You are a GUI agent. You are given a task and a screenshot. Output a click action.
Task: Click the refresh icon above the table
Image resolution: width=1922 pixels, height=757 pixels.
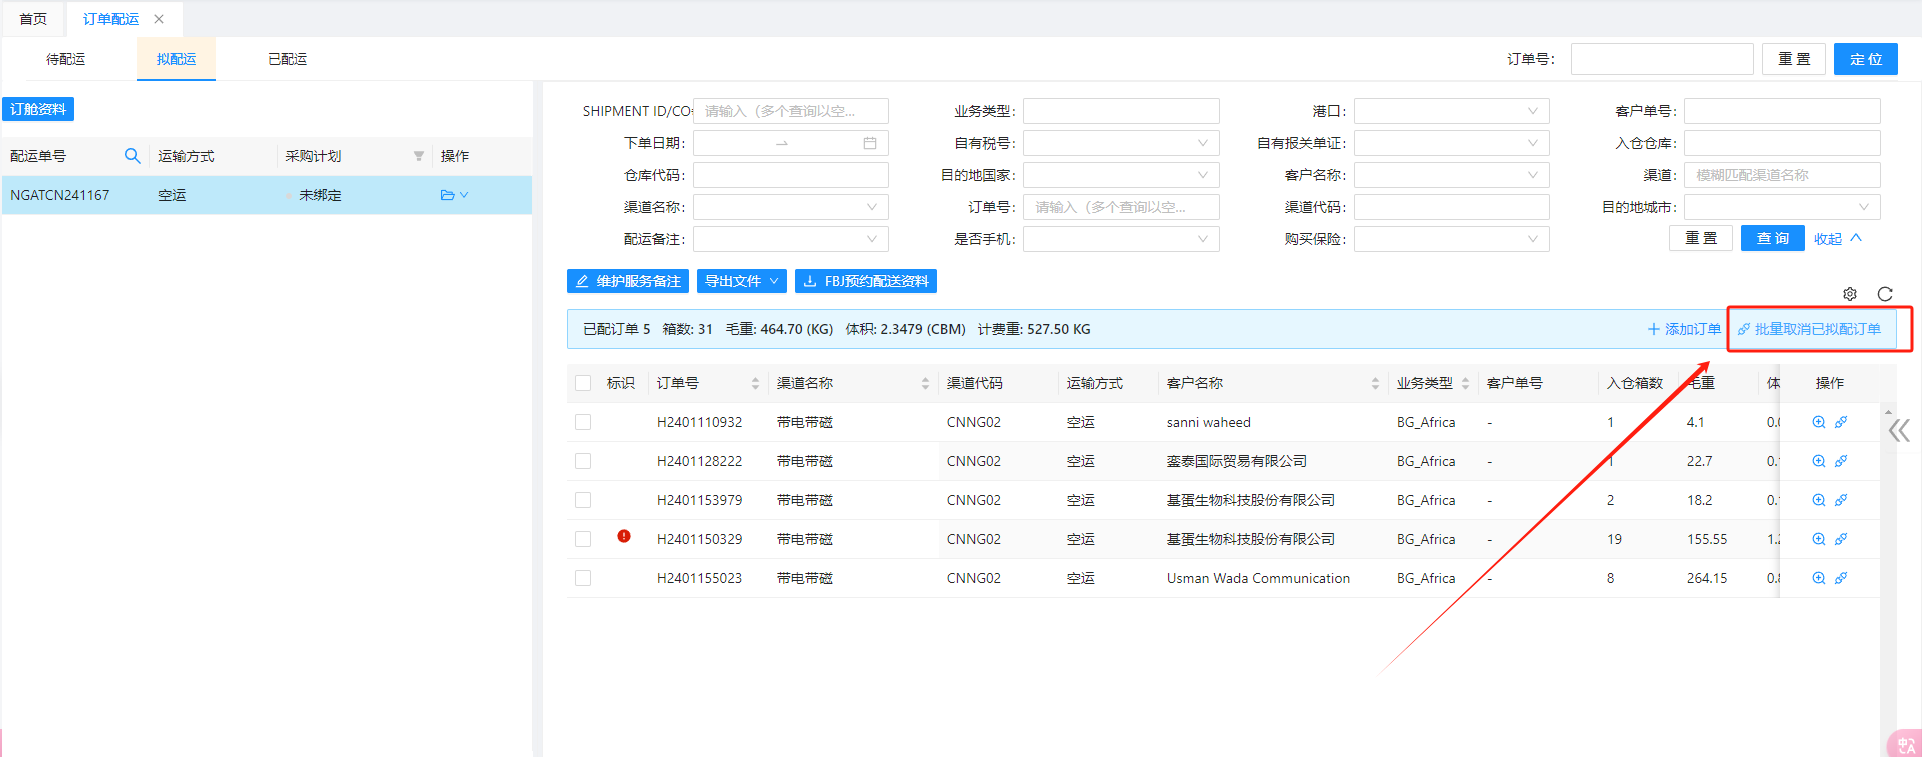1885,294
